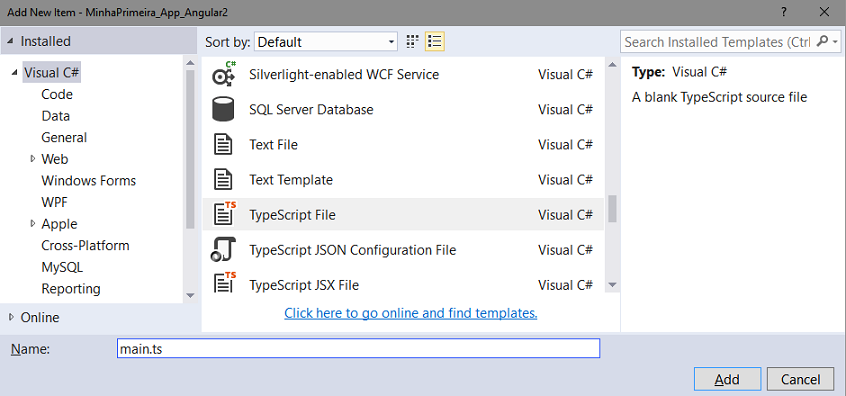
Task: Switch to small icons grid view
Action: click(x=413, y=42)
